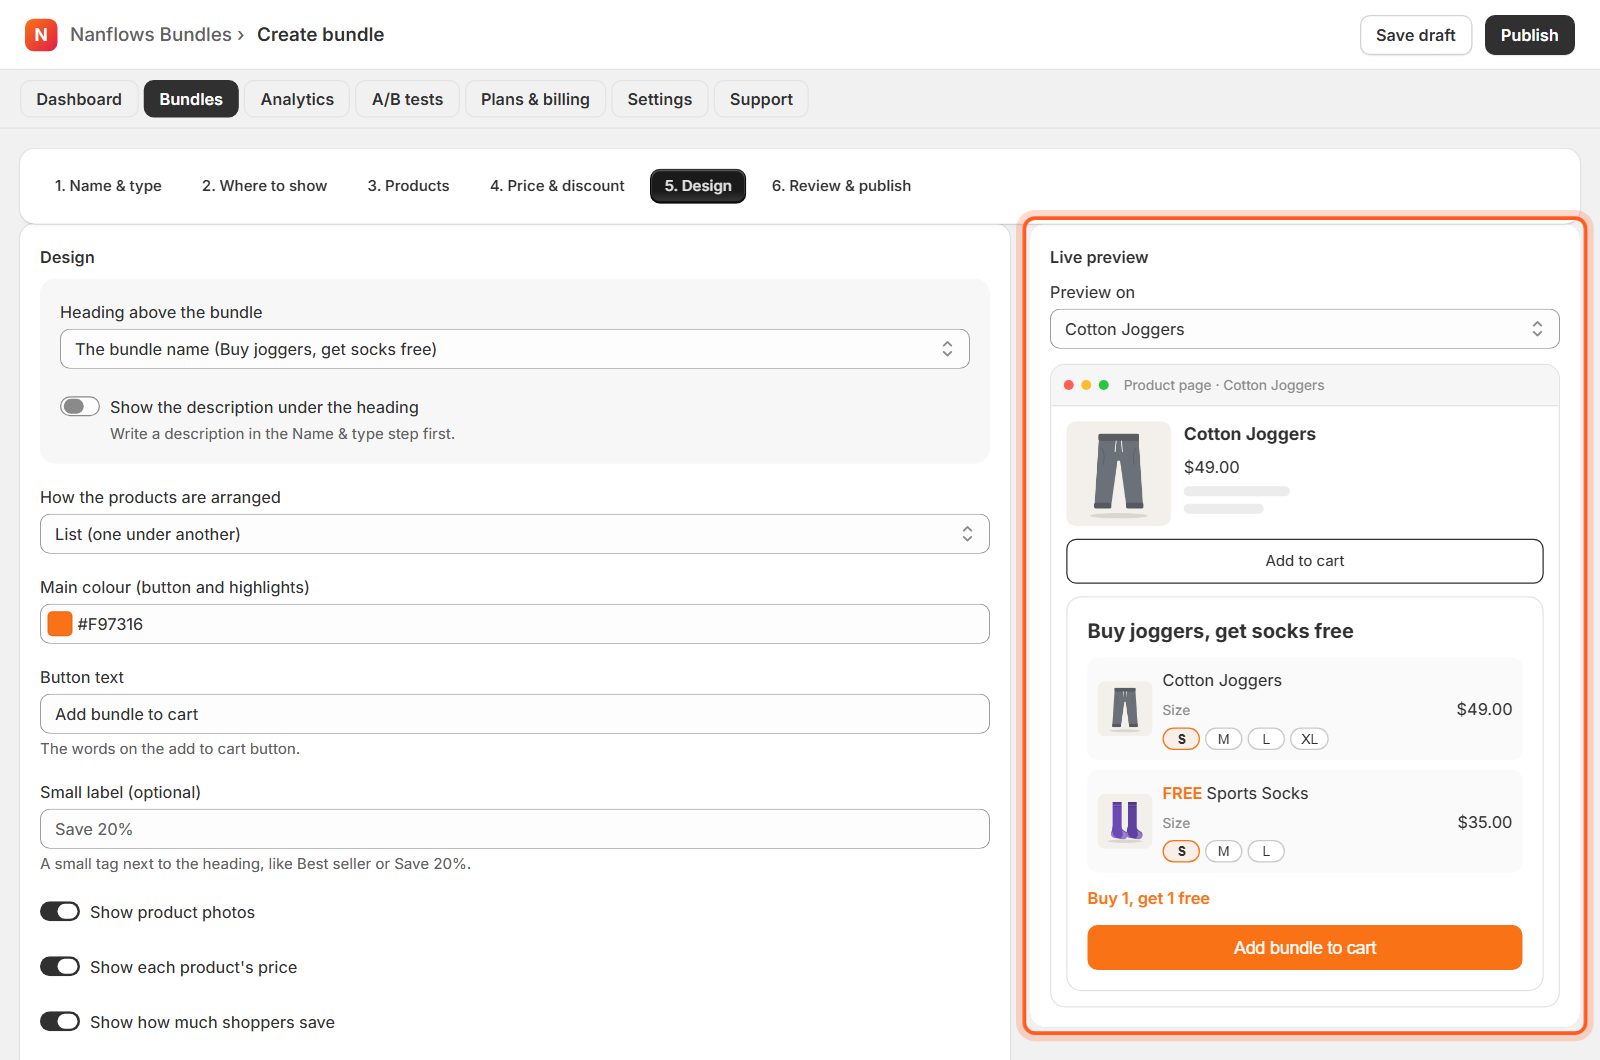
Task: Open Plans & billing tab
Action: tap(535, 99)
